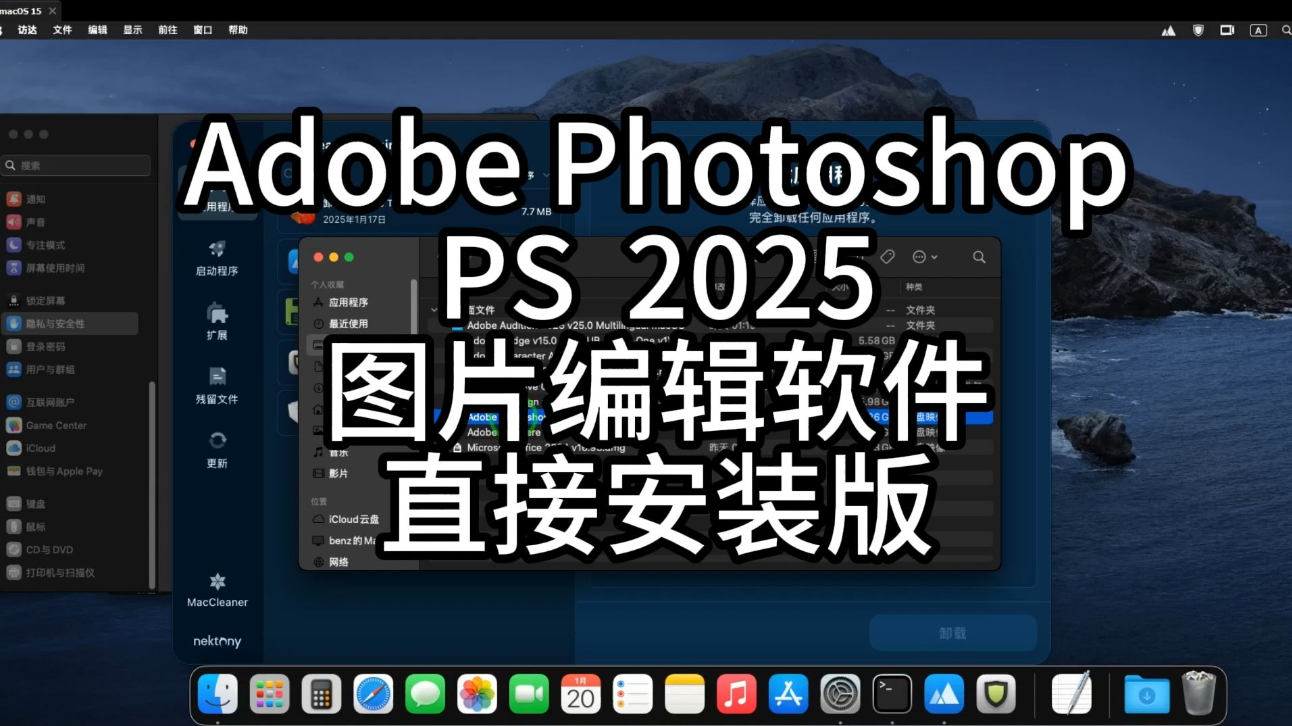1292x726 pixels.
Task: Click the 卸载 button in MacCleaner
Action: tap(953, 633)
